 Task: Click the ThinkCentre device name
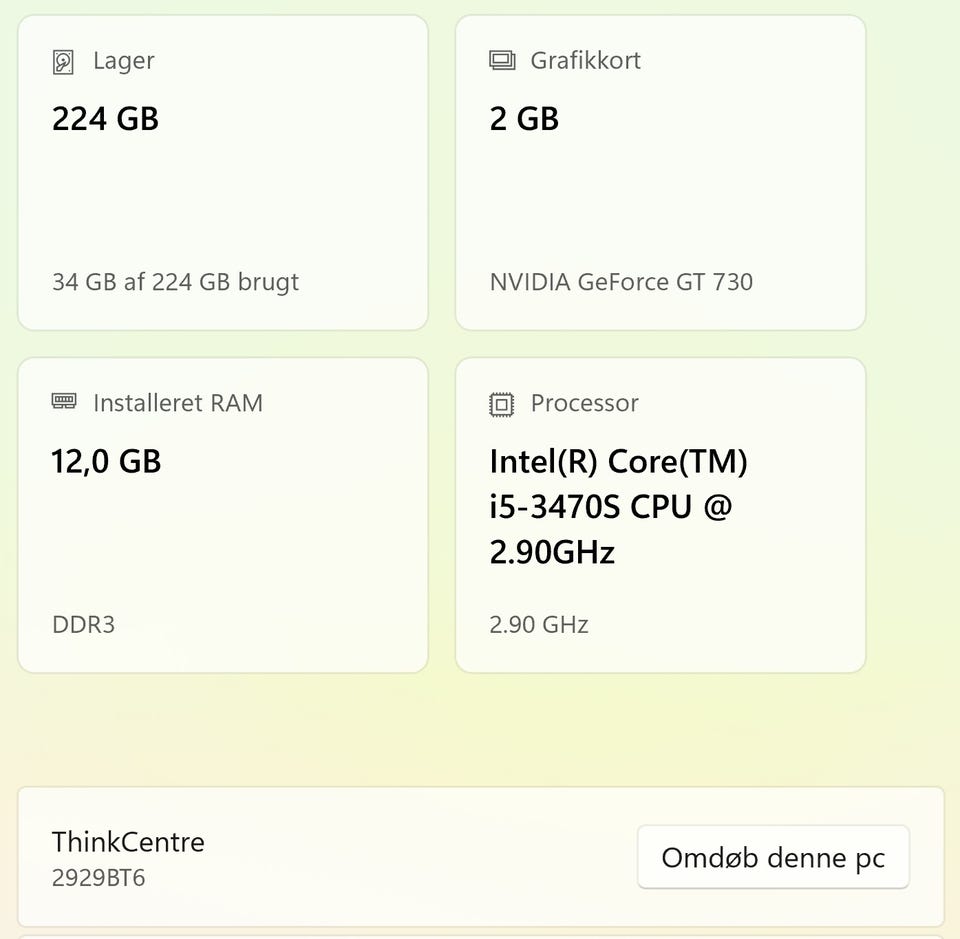tap(128, 842)
